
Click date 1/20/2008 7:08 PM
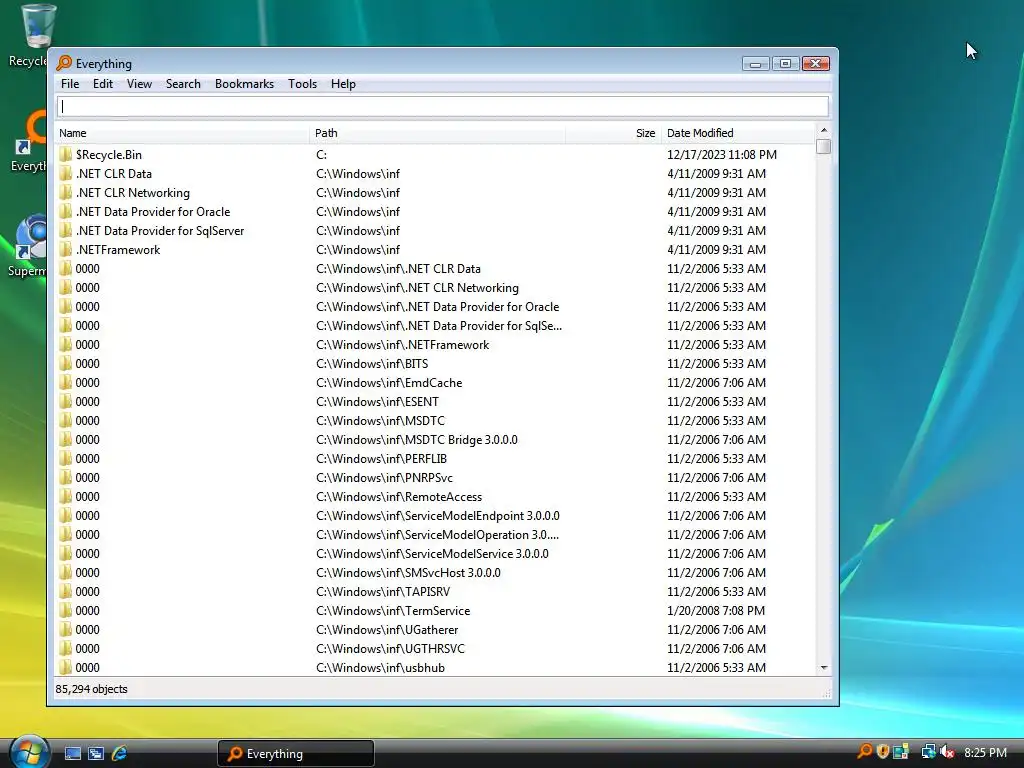point(716,611)
